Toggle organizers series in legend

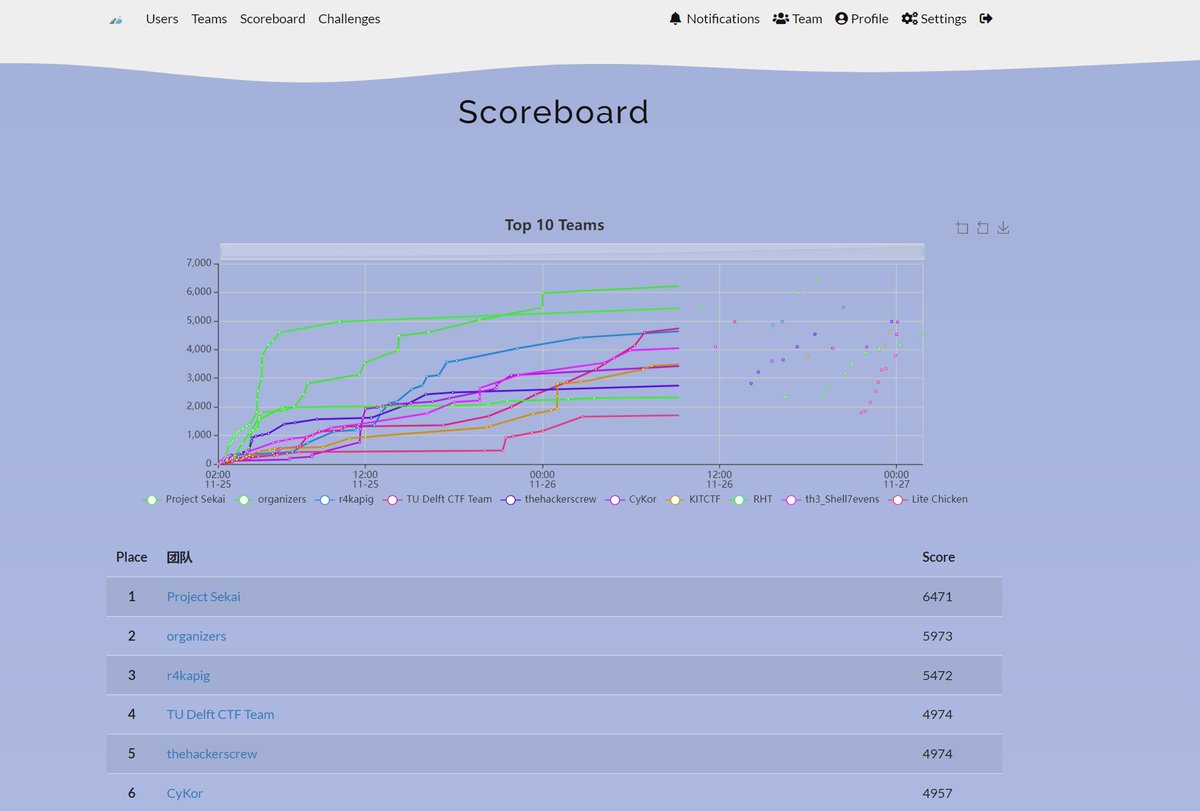coord(271,499)
